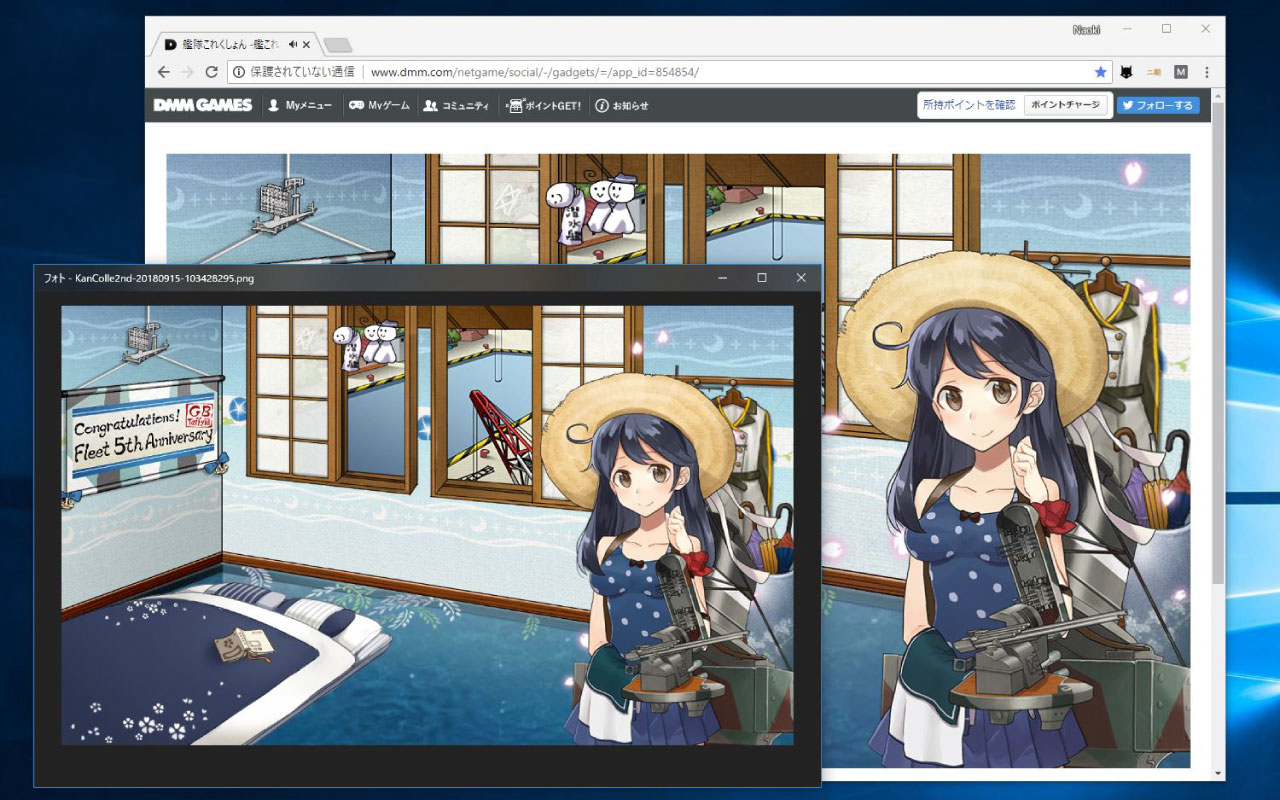The image size is (1280, 800).
Task: Toggle the bookmark star for this page
Action: tap(1100, 71)
